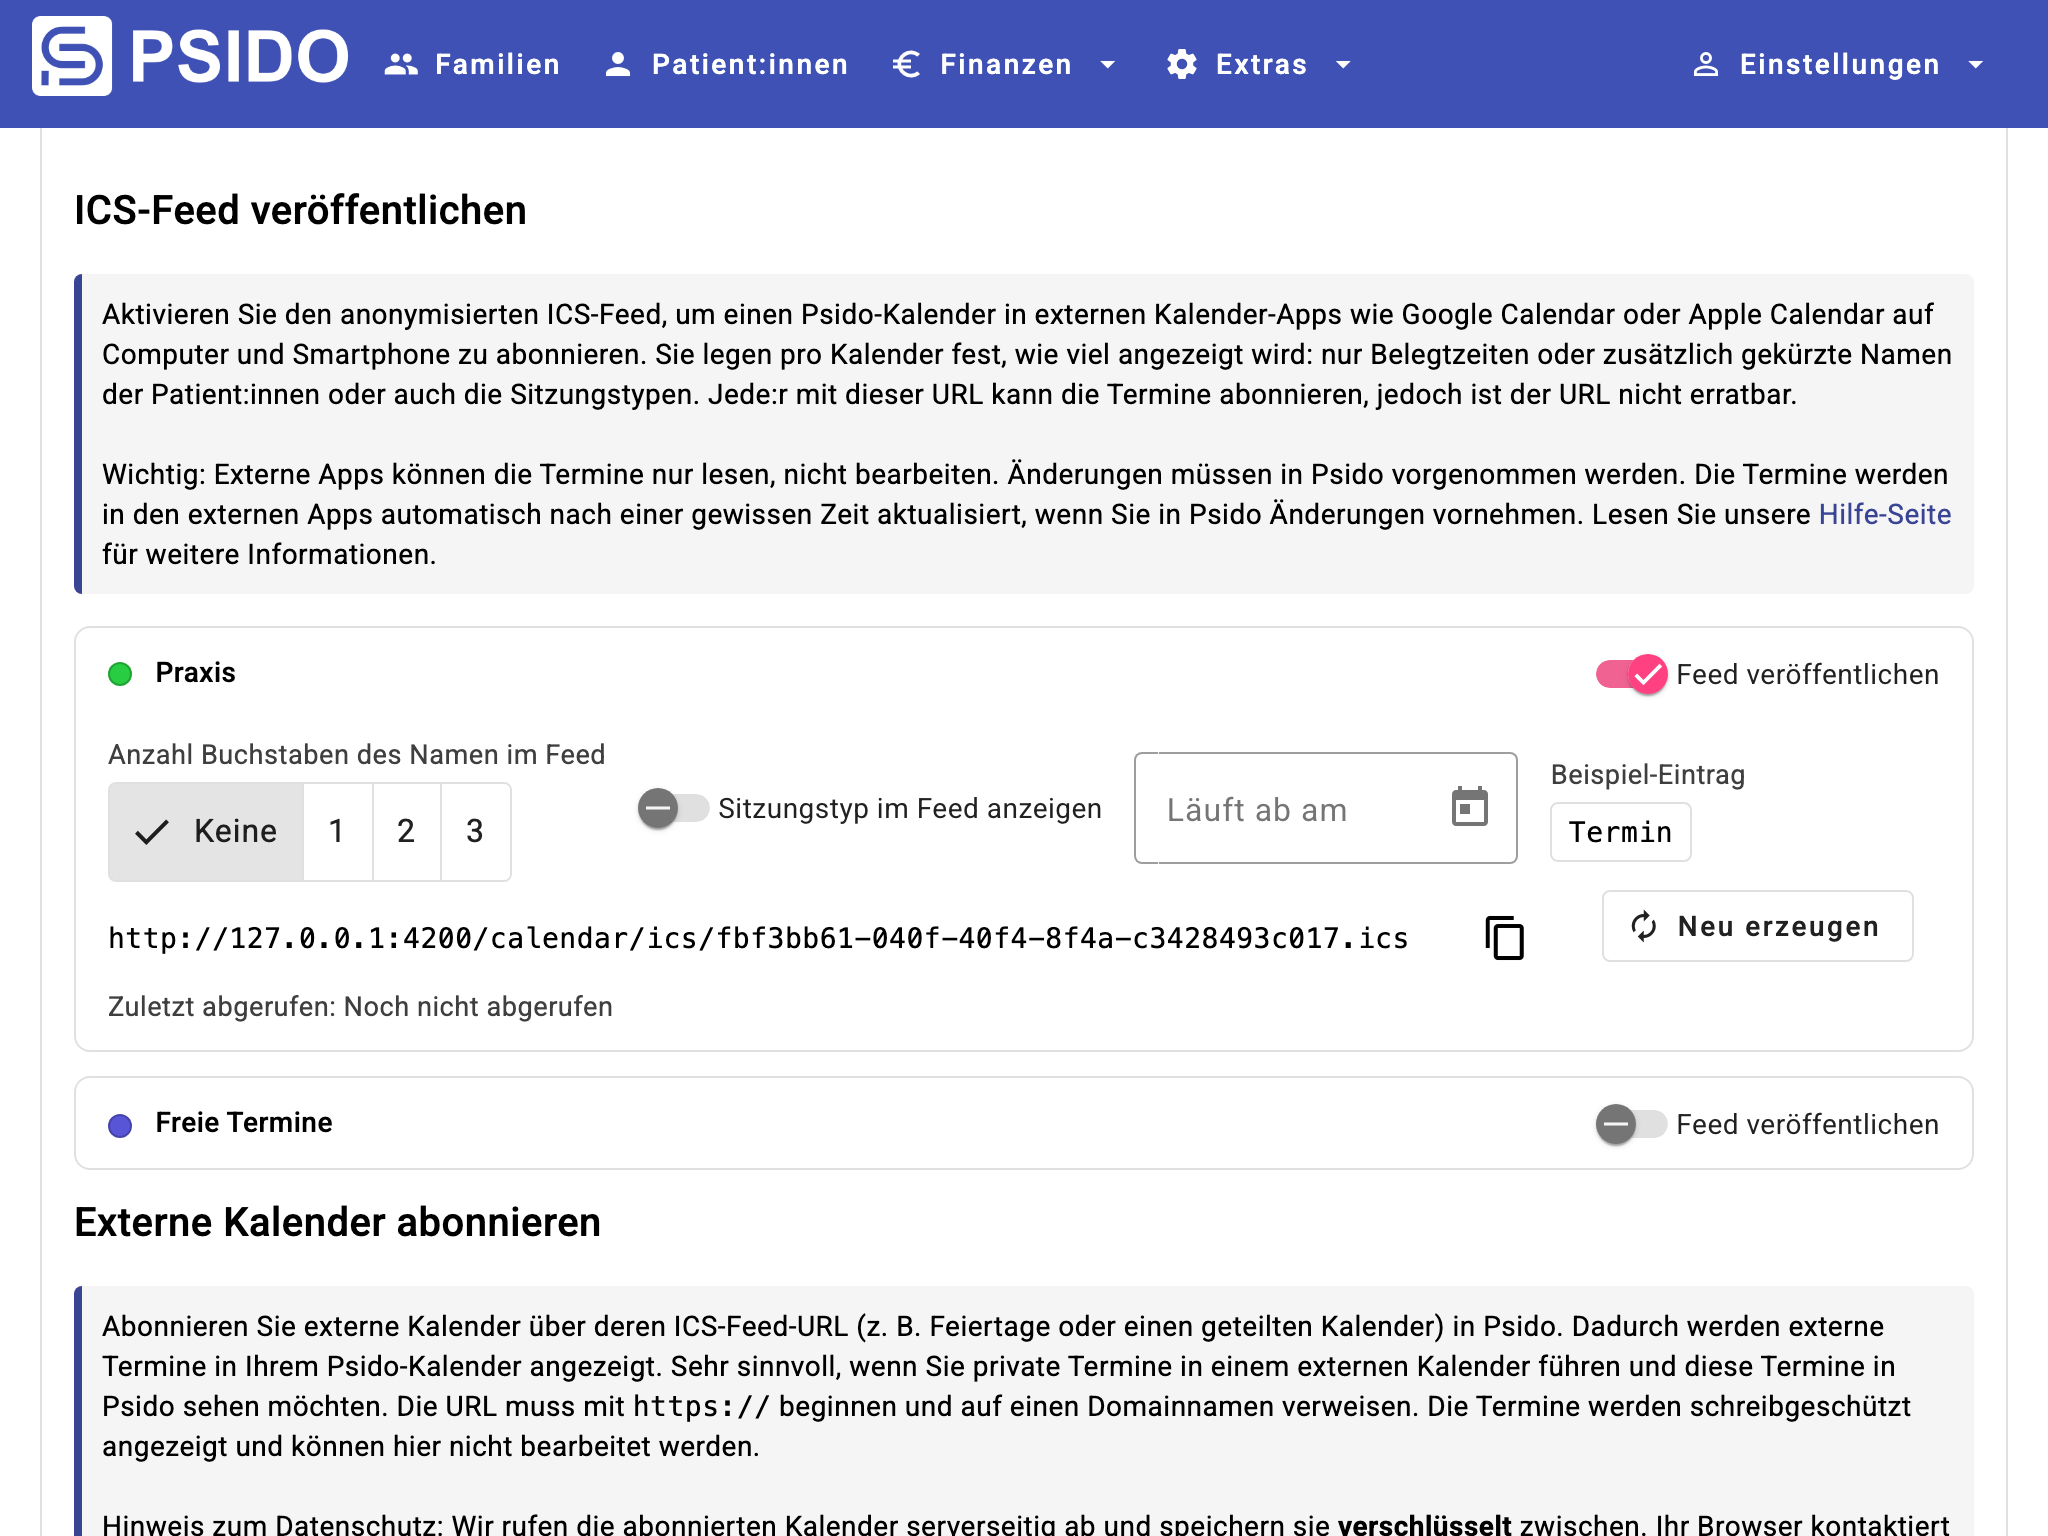Select 2 letters of name in feed
The image size is (2048, 1536).
click(x=407, y=831)
